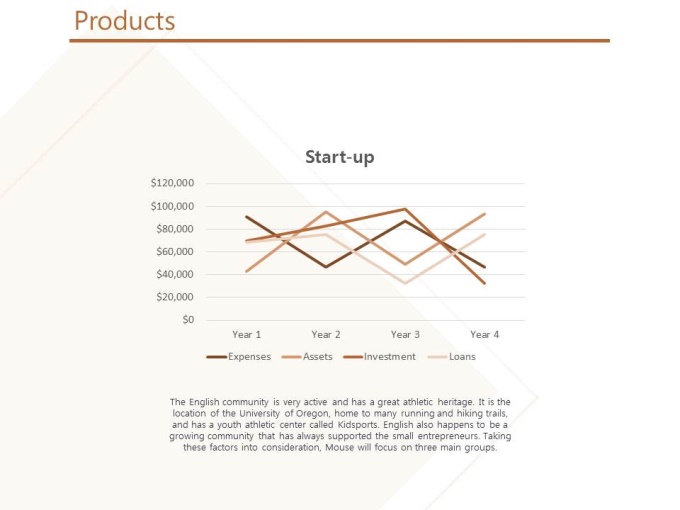680x510 pixels.
Task: Click the Year 4 category label
Action: [484, 335]
